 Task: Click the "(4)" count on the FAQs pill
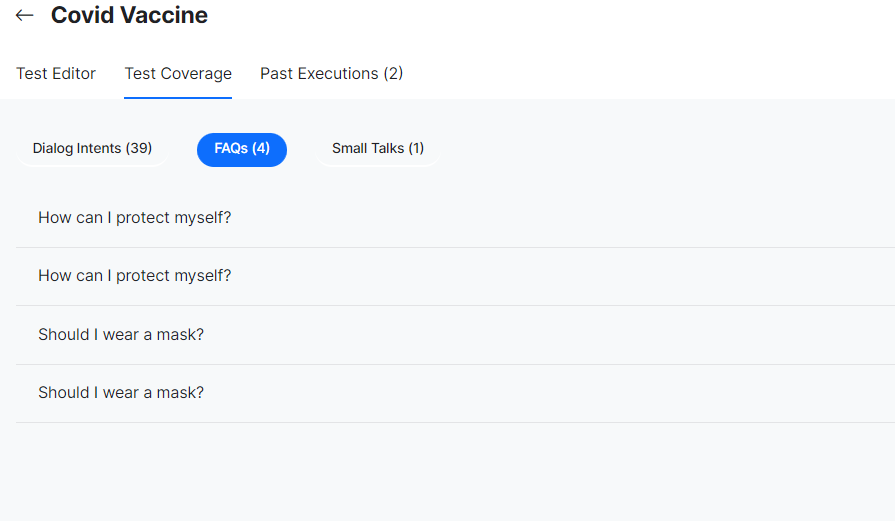click(261, 149)
